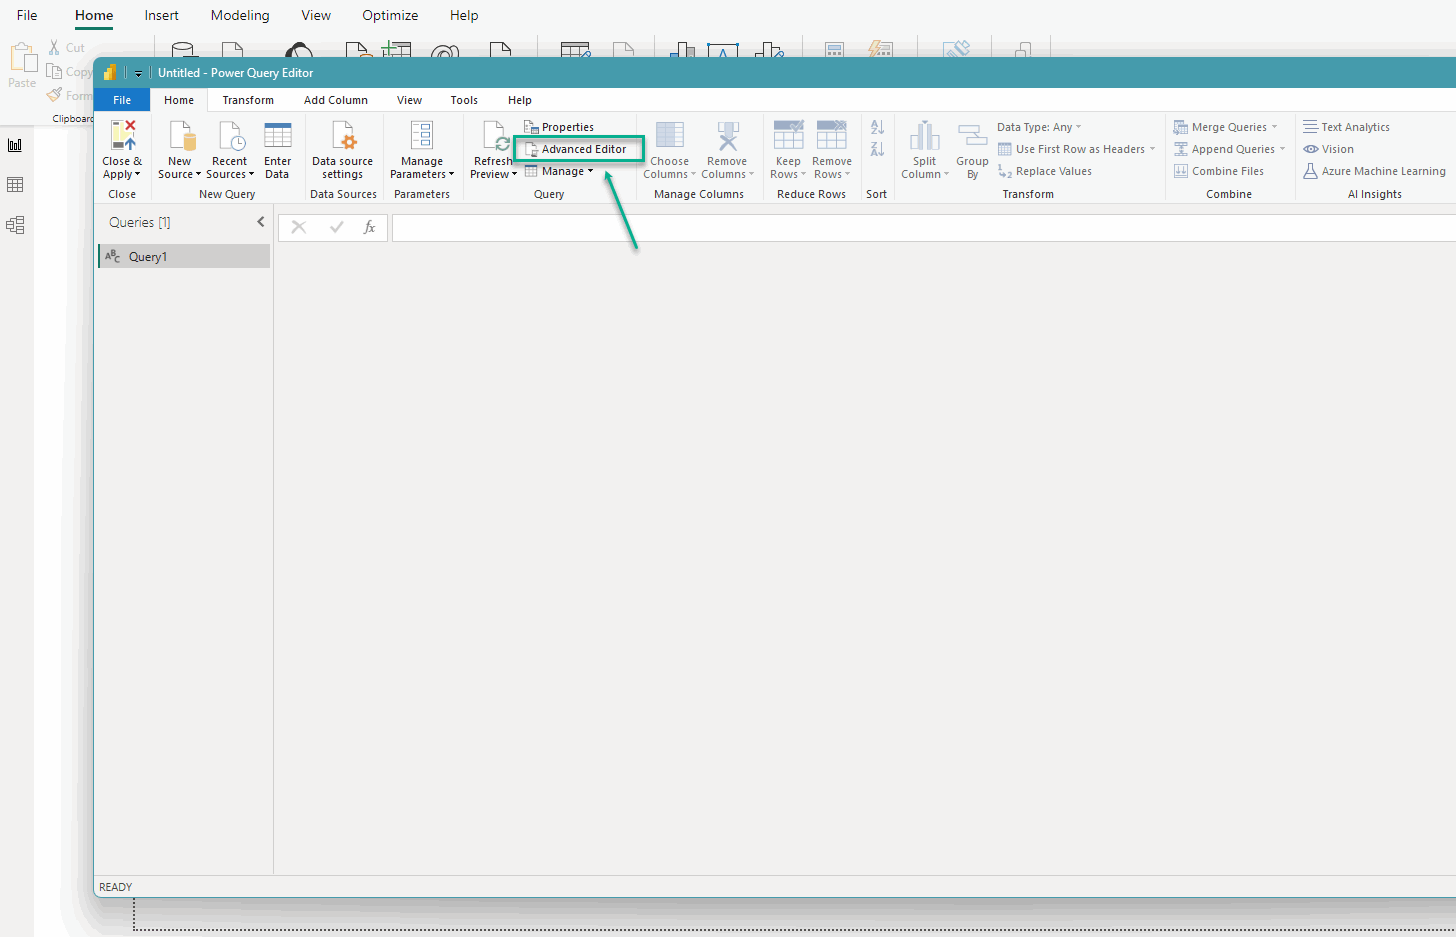Click Close & Apply
This screenshot has height=937, width=1456.
coord(121,148)
